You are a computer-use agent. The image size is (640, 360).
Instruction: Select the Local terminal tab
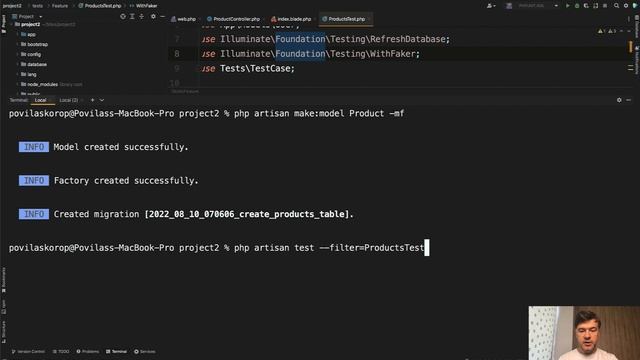(40, 100)
